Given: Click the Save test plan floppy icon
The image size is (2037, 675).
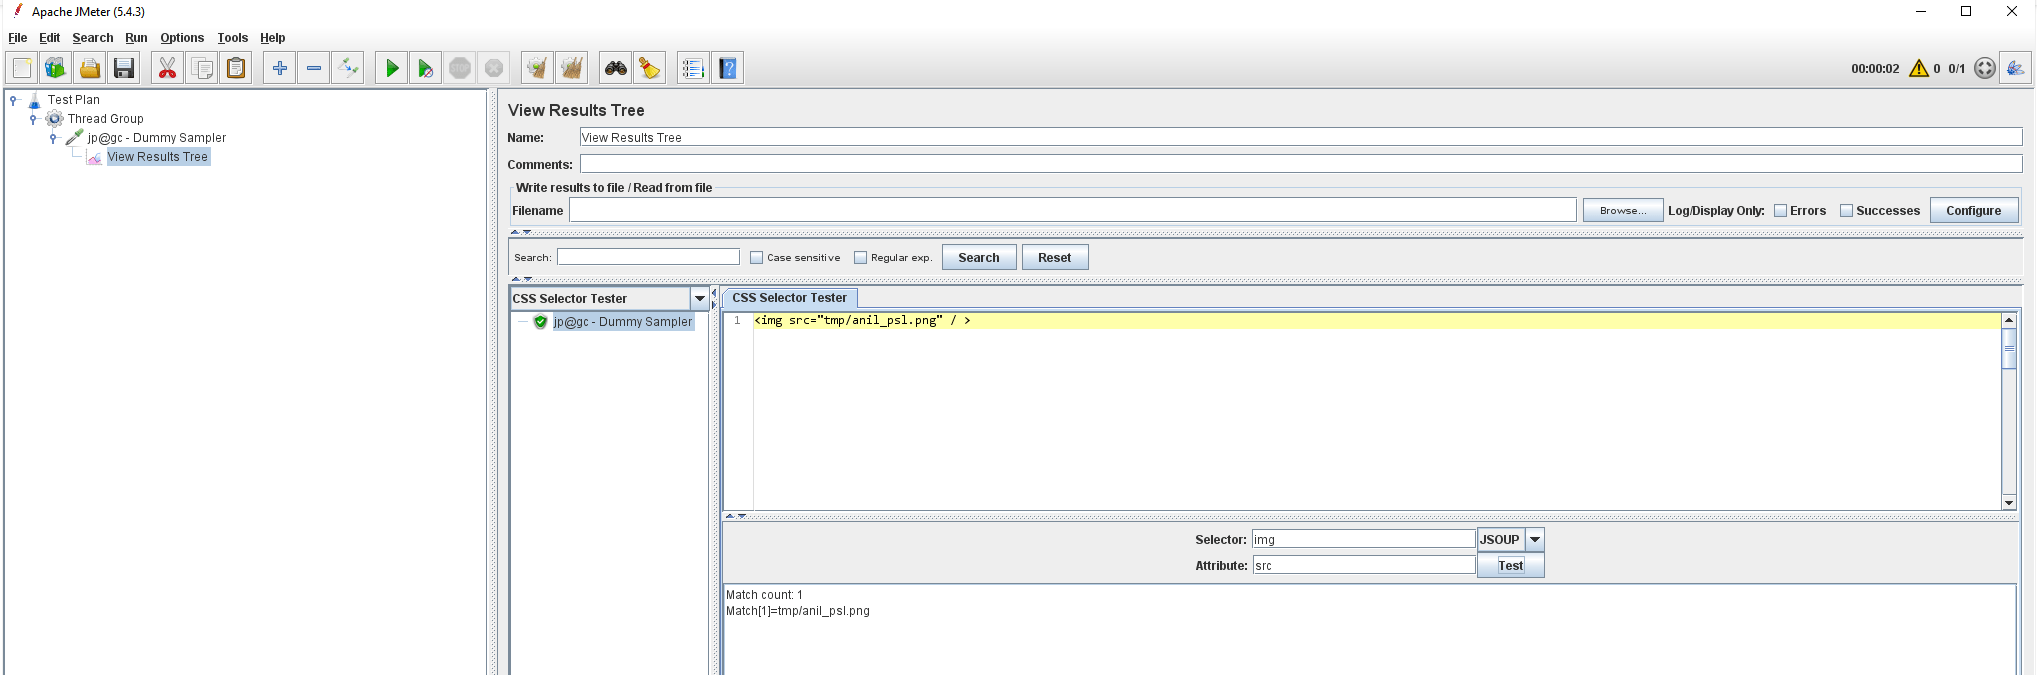Looking at the screenshot, I should click(124, 68).
